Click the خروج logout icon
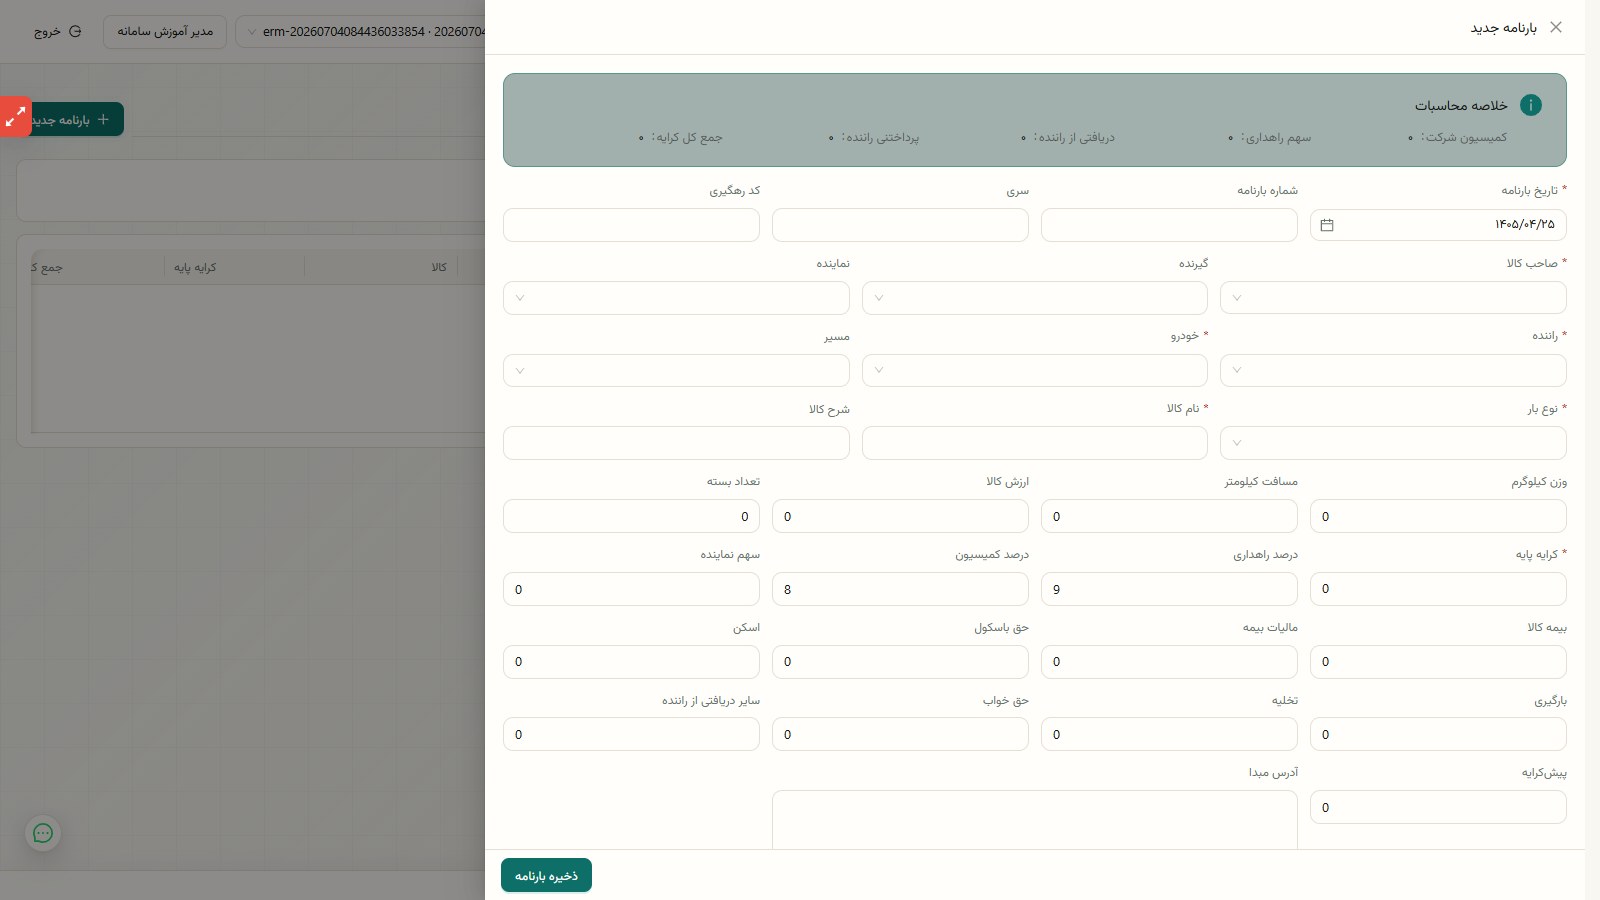 click(x=75, y=31)
